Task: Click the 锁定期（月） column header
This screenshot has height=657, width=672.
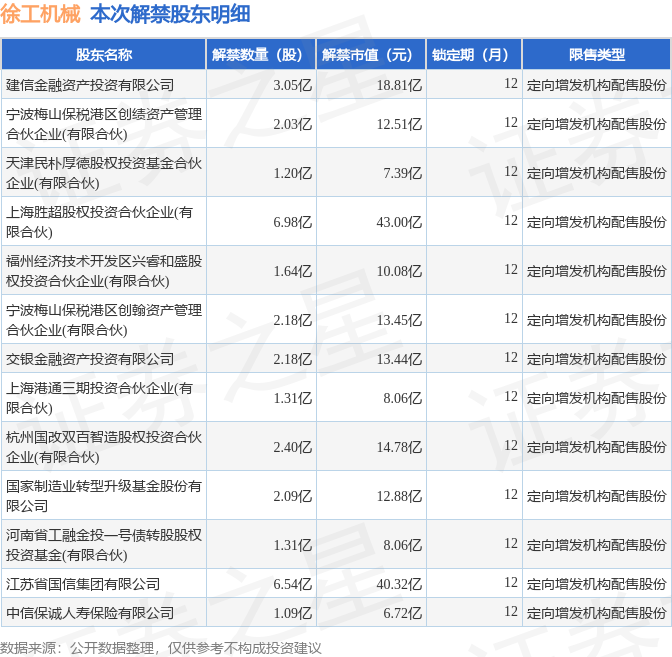Action: (x=474, y=54)
